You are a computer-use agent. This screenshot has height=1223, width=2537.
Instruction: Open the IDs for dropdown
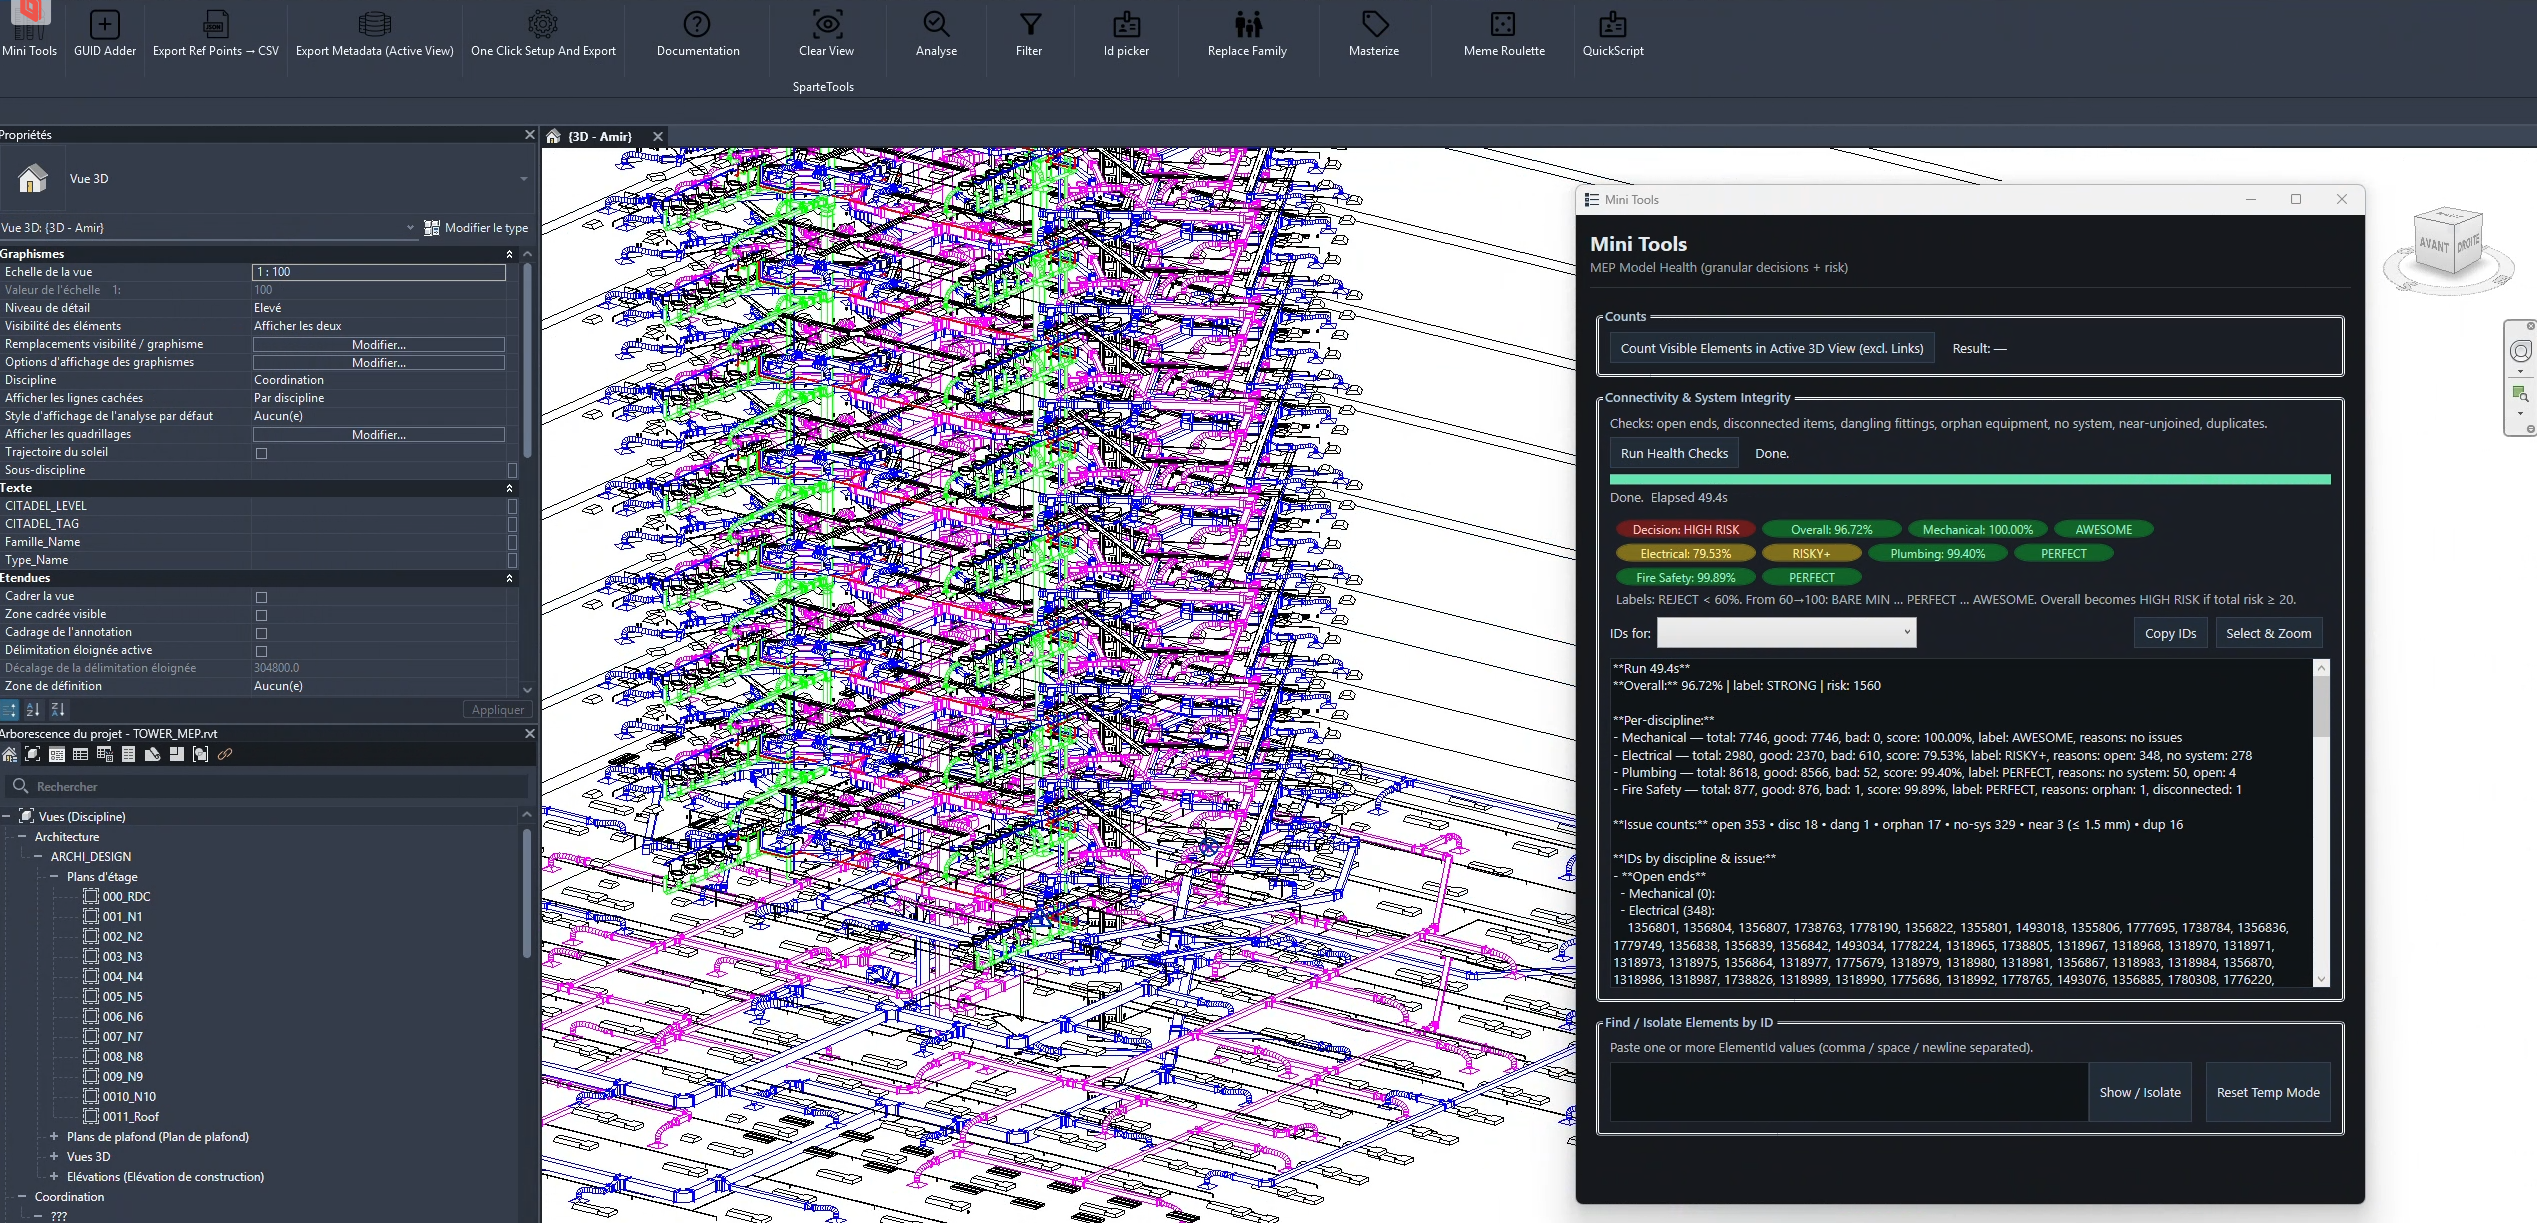coord(1786,633)
